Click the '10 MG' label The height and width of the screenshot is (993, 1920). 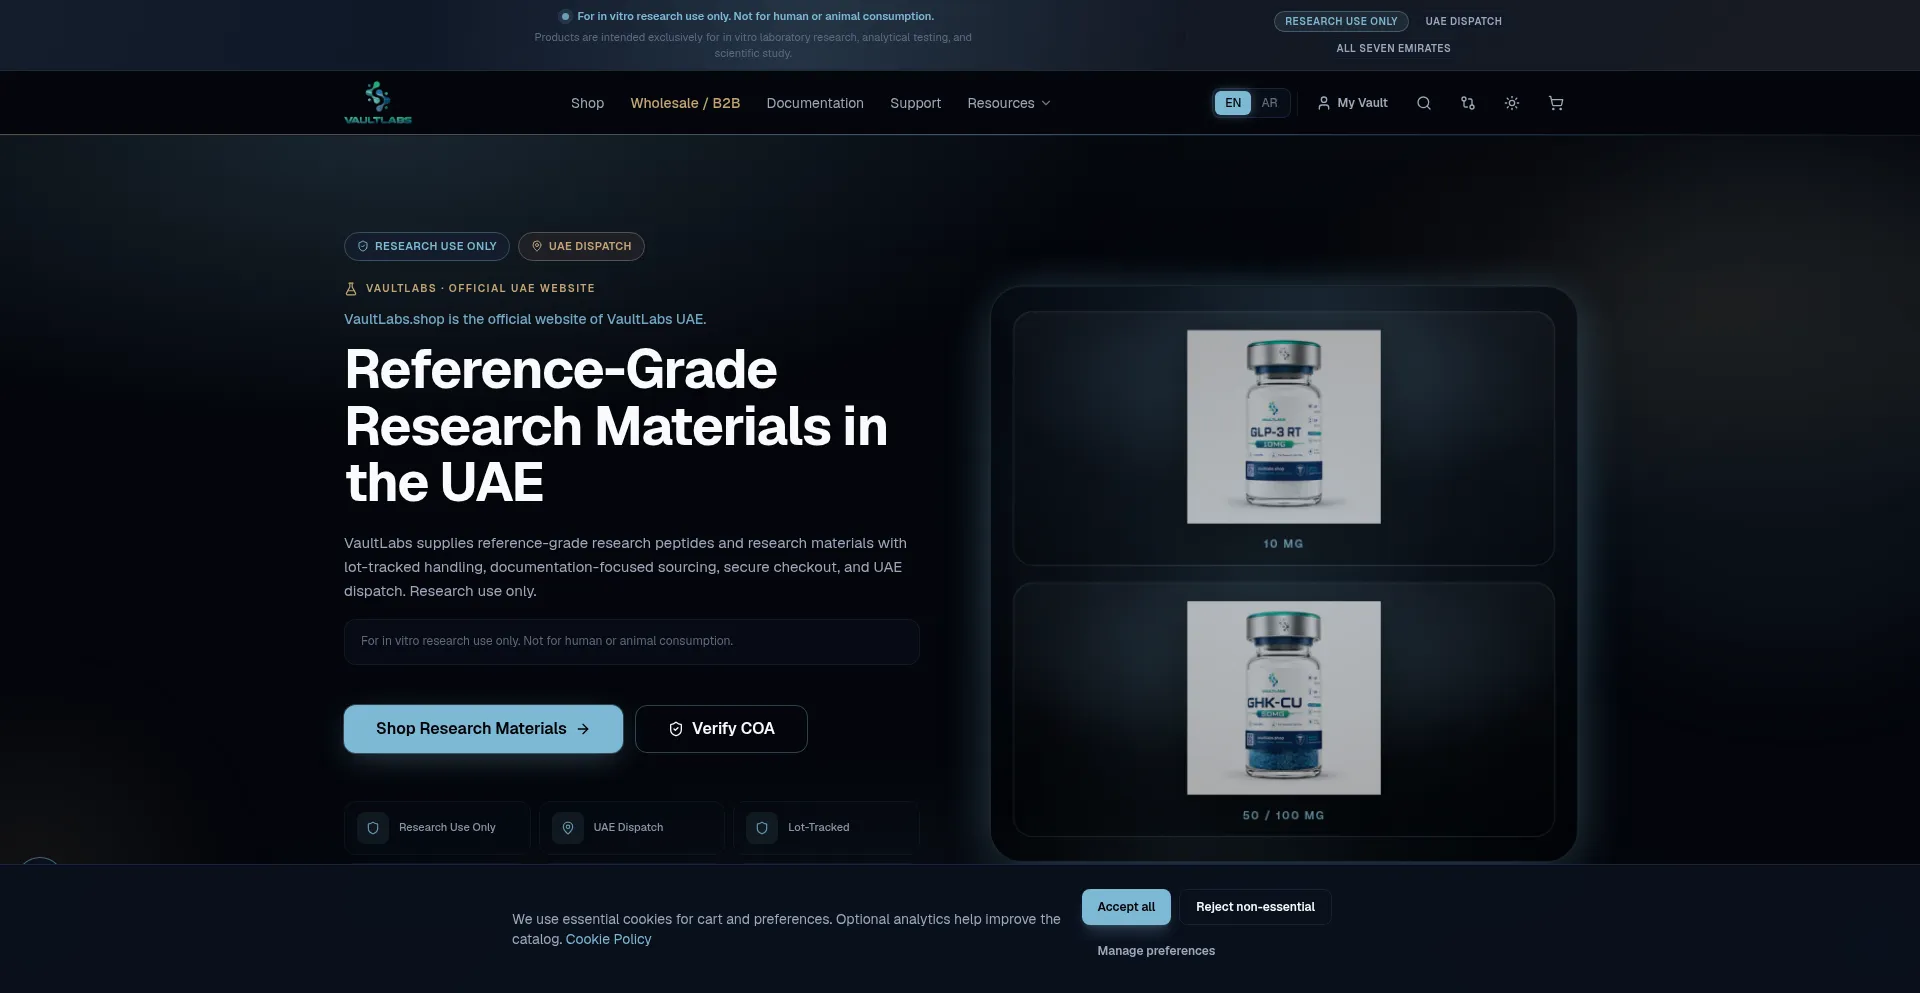1283,544
